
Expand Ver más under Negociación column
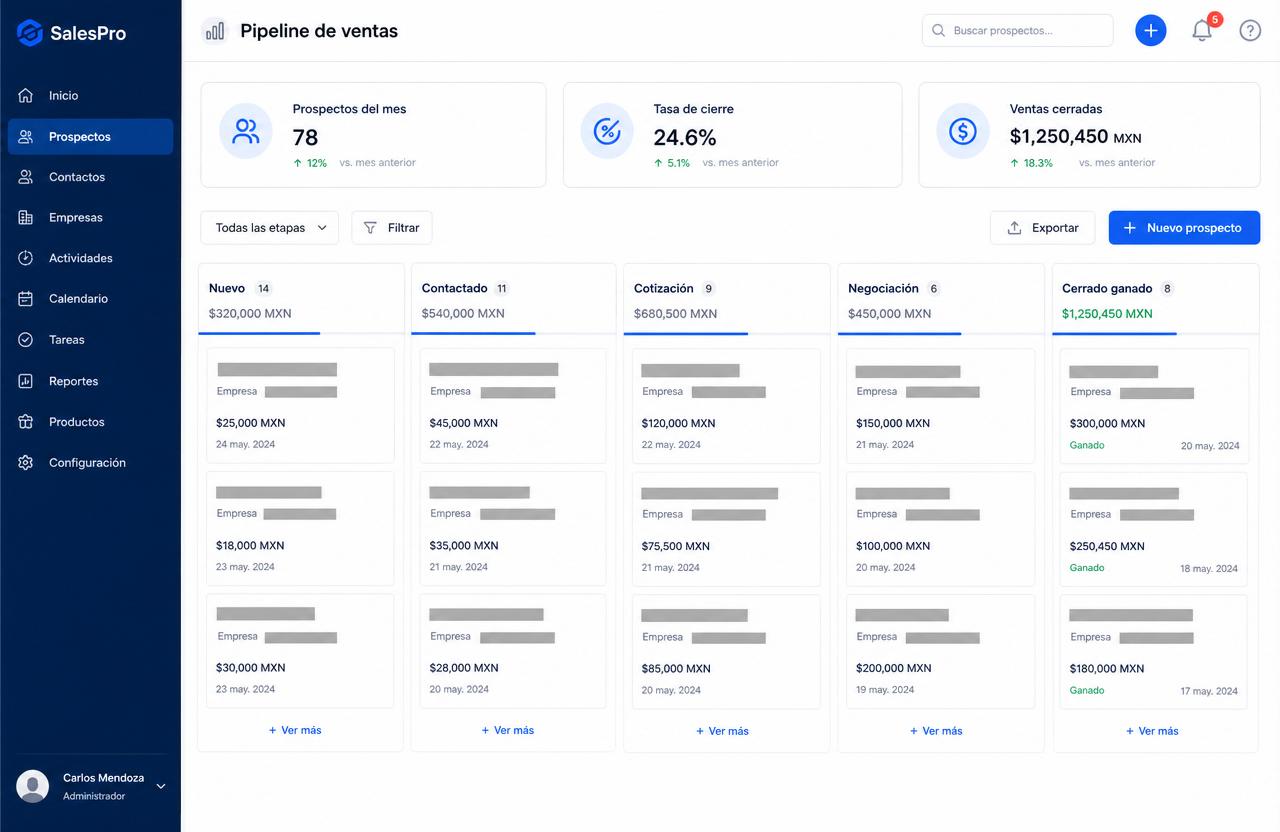click(x=936, y=731)
